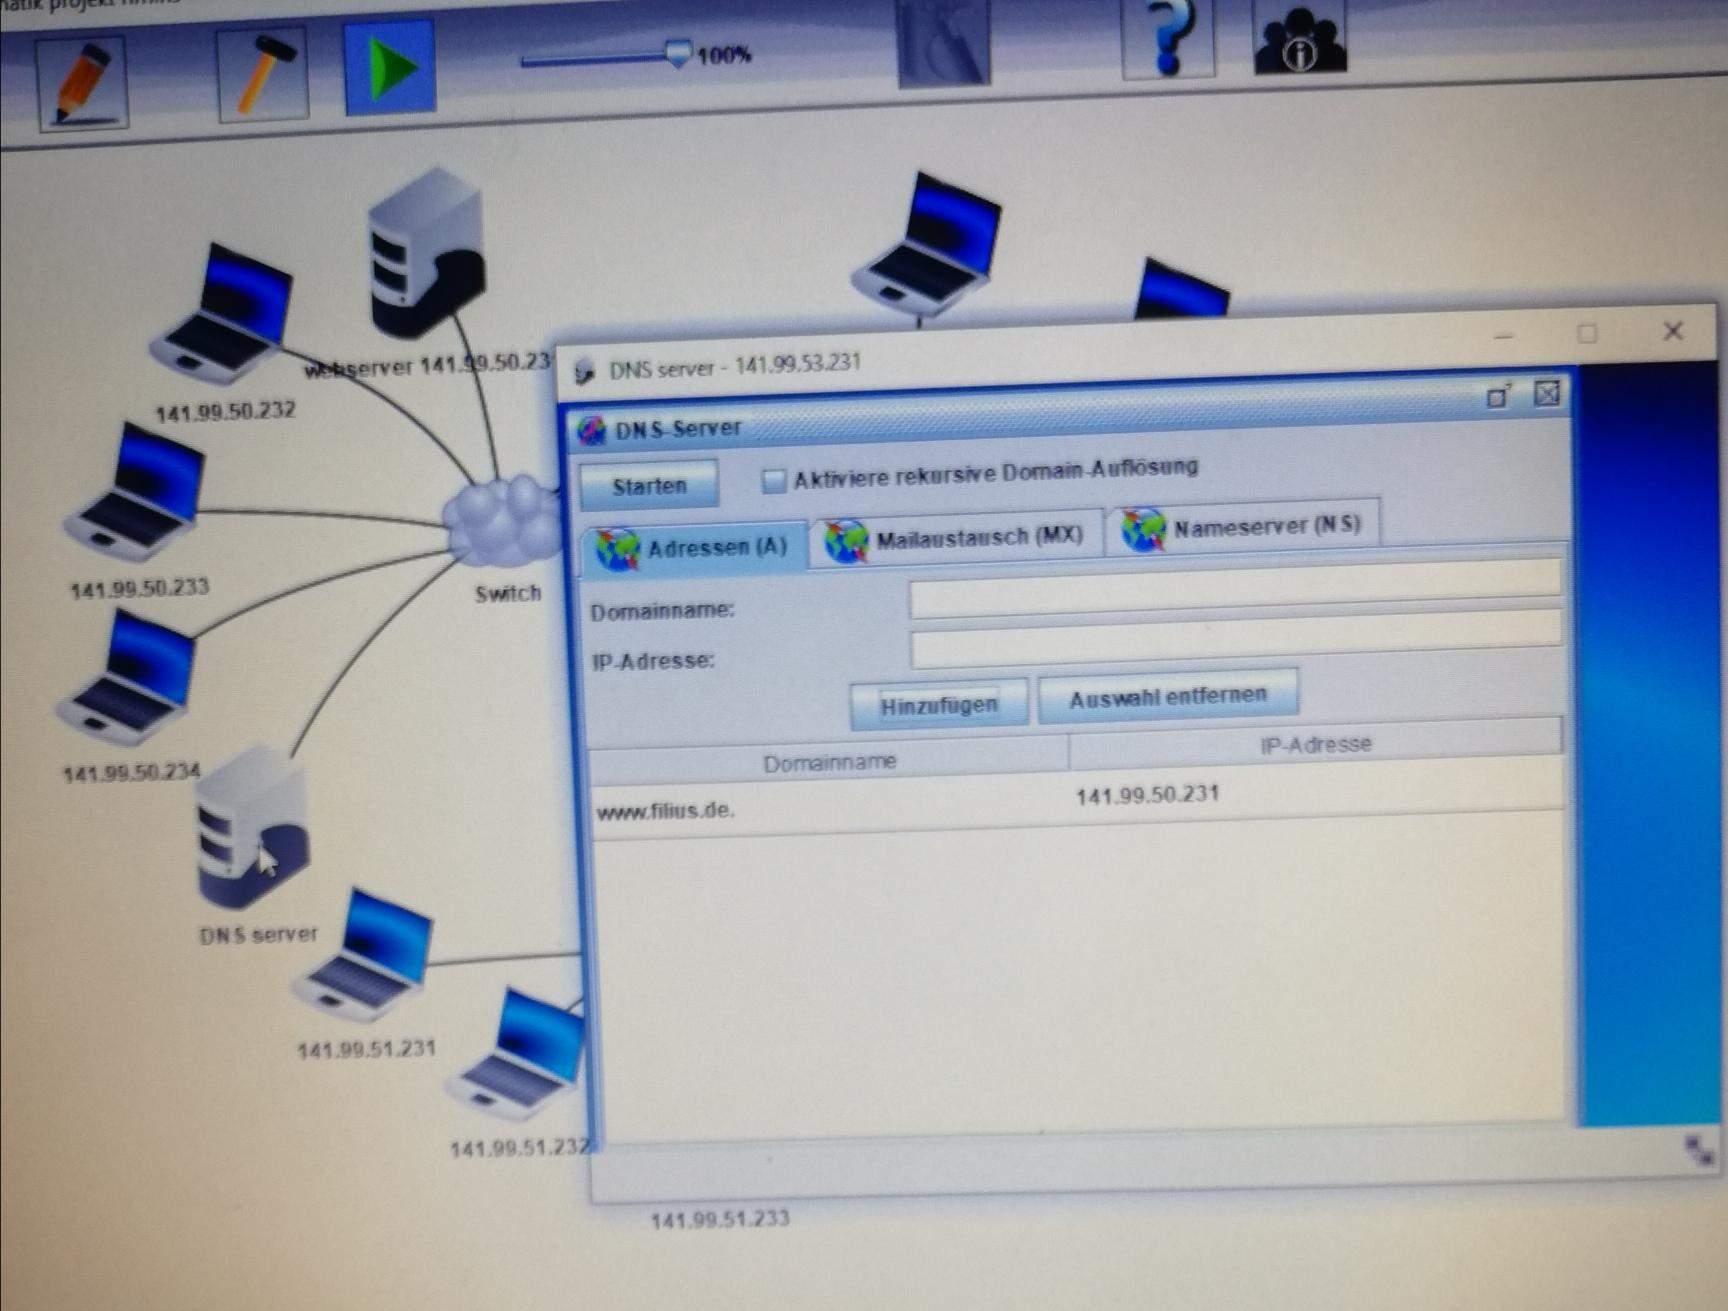This screenshot has height=1311, width=1728.
Task: Click the DNS server label text
Action: pos(258,934)
